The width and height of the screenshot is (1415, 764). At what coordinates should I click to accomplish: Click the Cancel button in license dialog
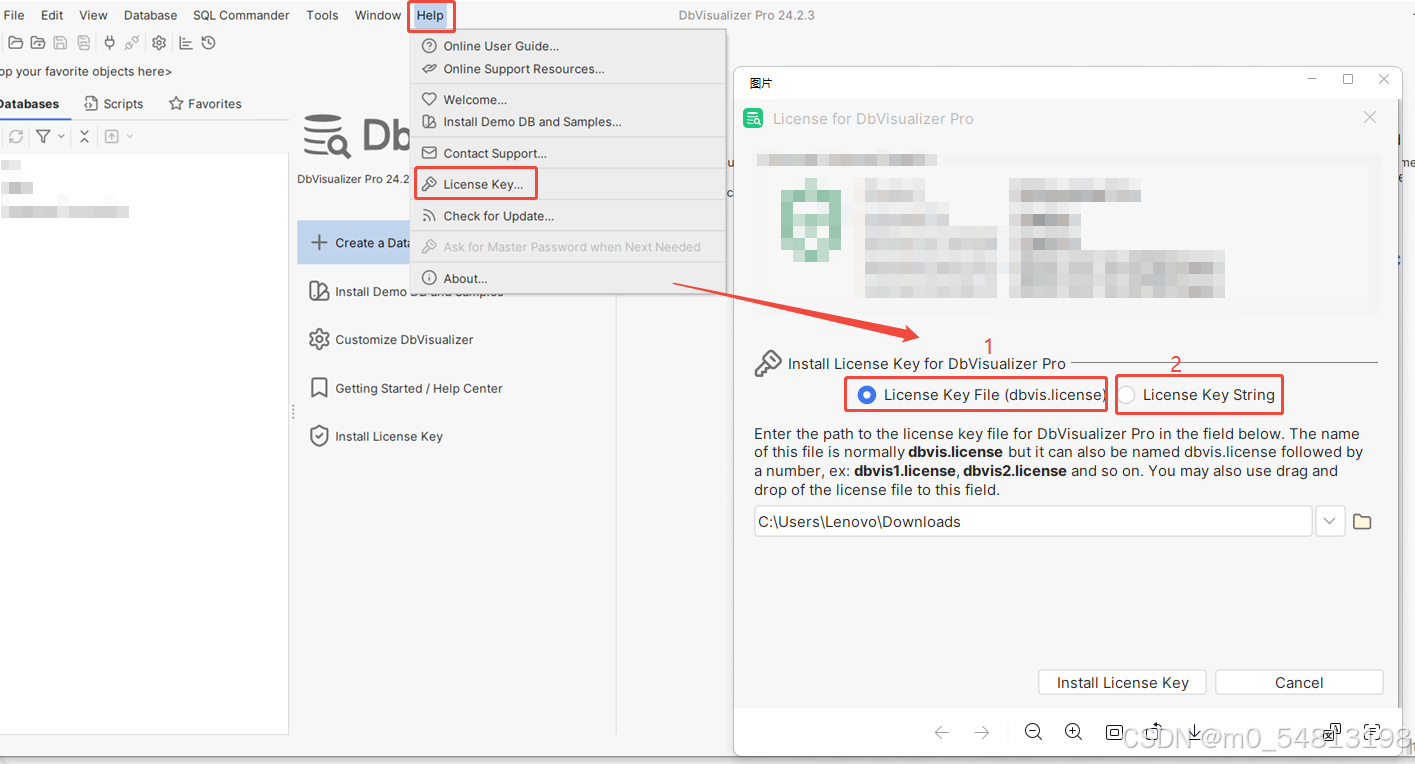pyautogui.click(x=1299, y=683)
